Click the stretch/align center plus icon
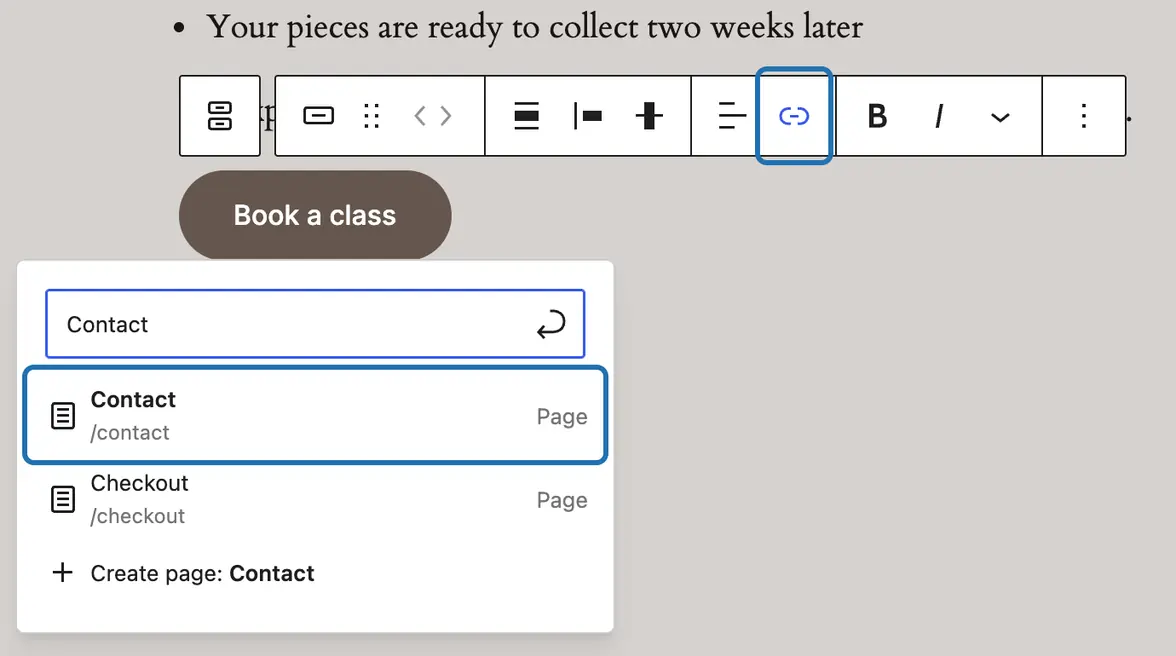This screenshot has width=1176, height=656. (x=649, y=115)
